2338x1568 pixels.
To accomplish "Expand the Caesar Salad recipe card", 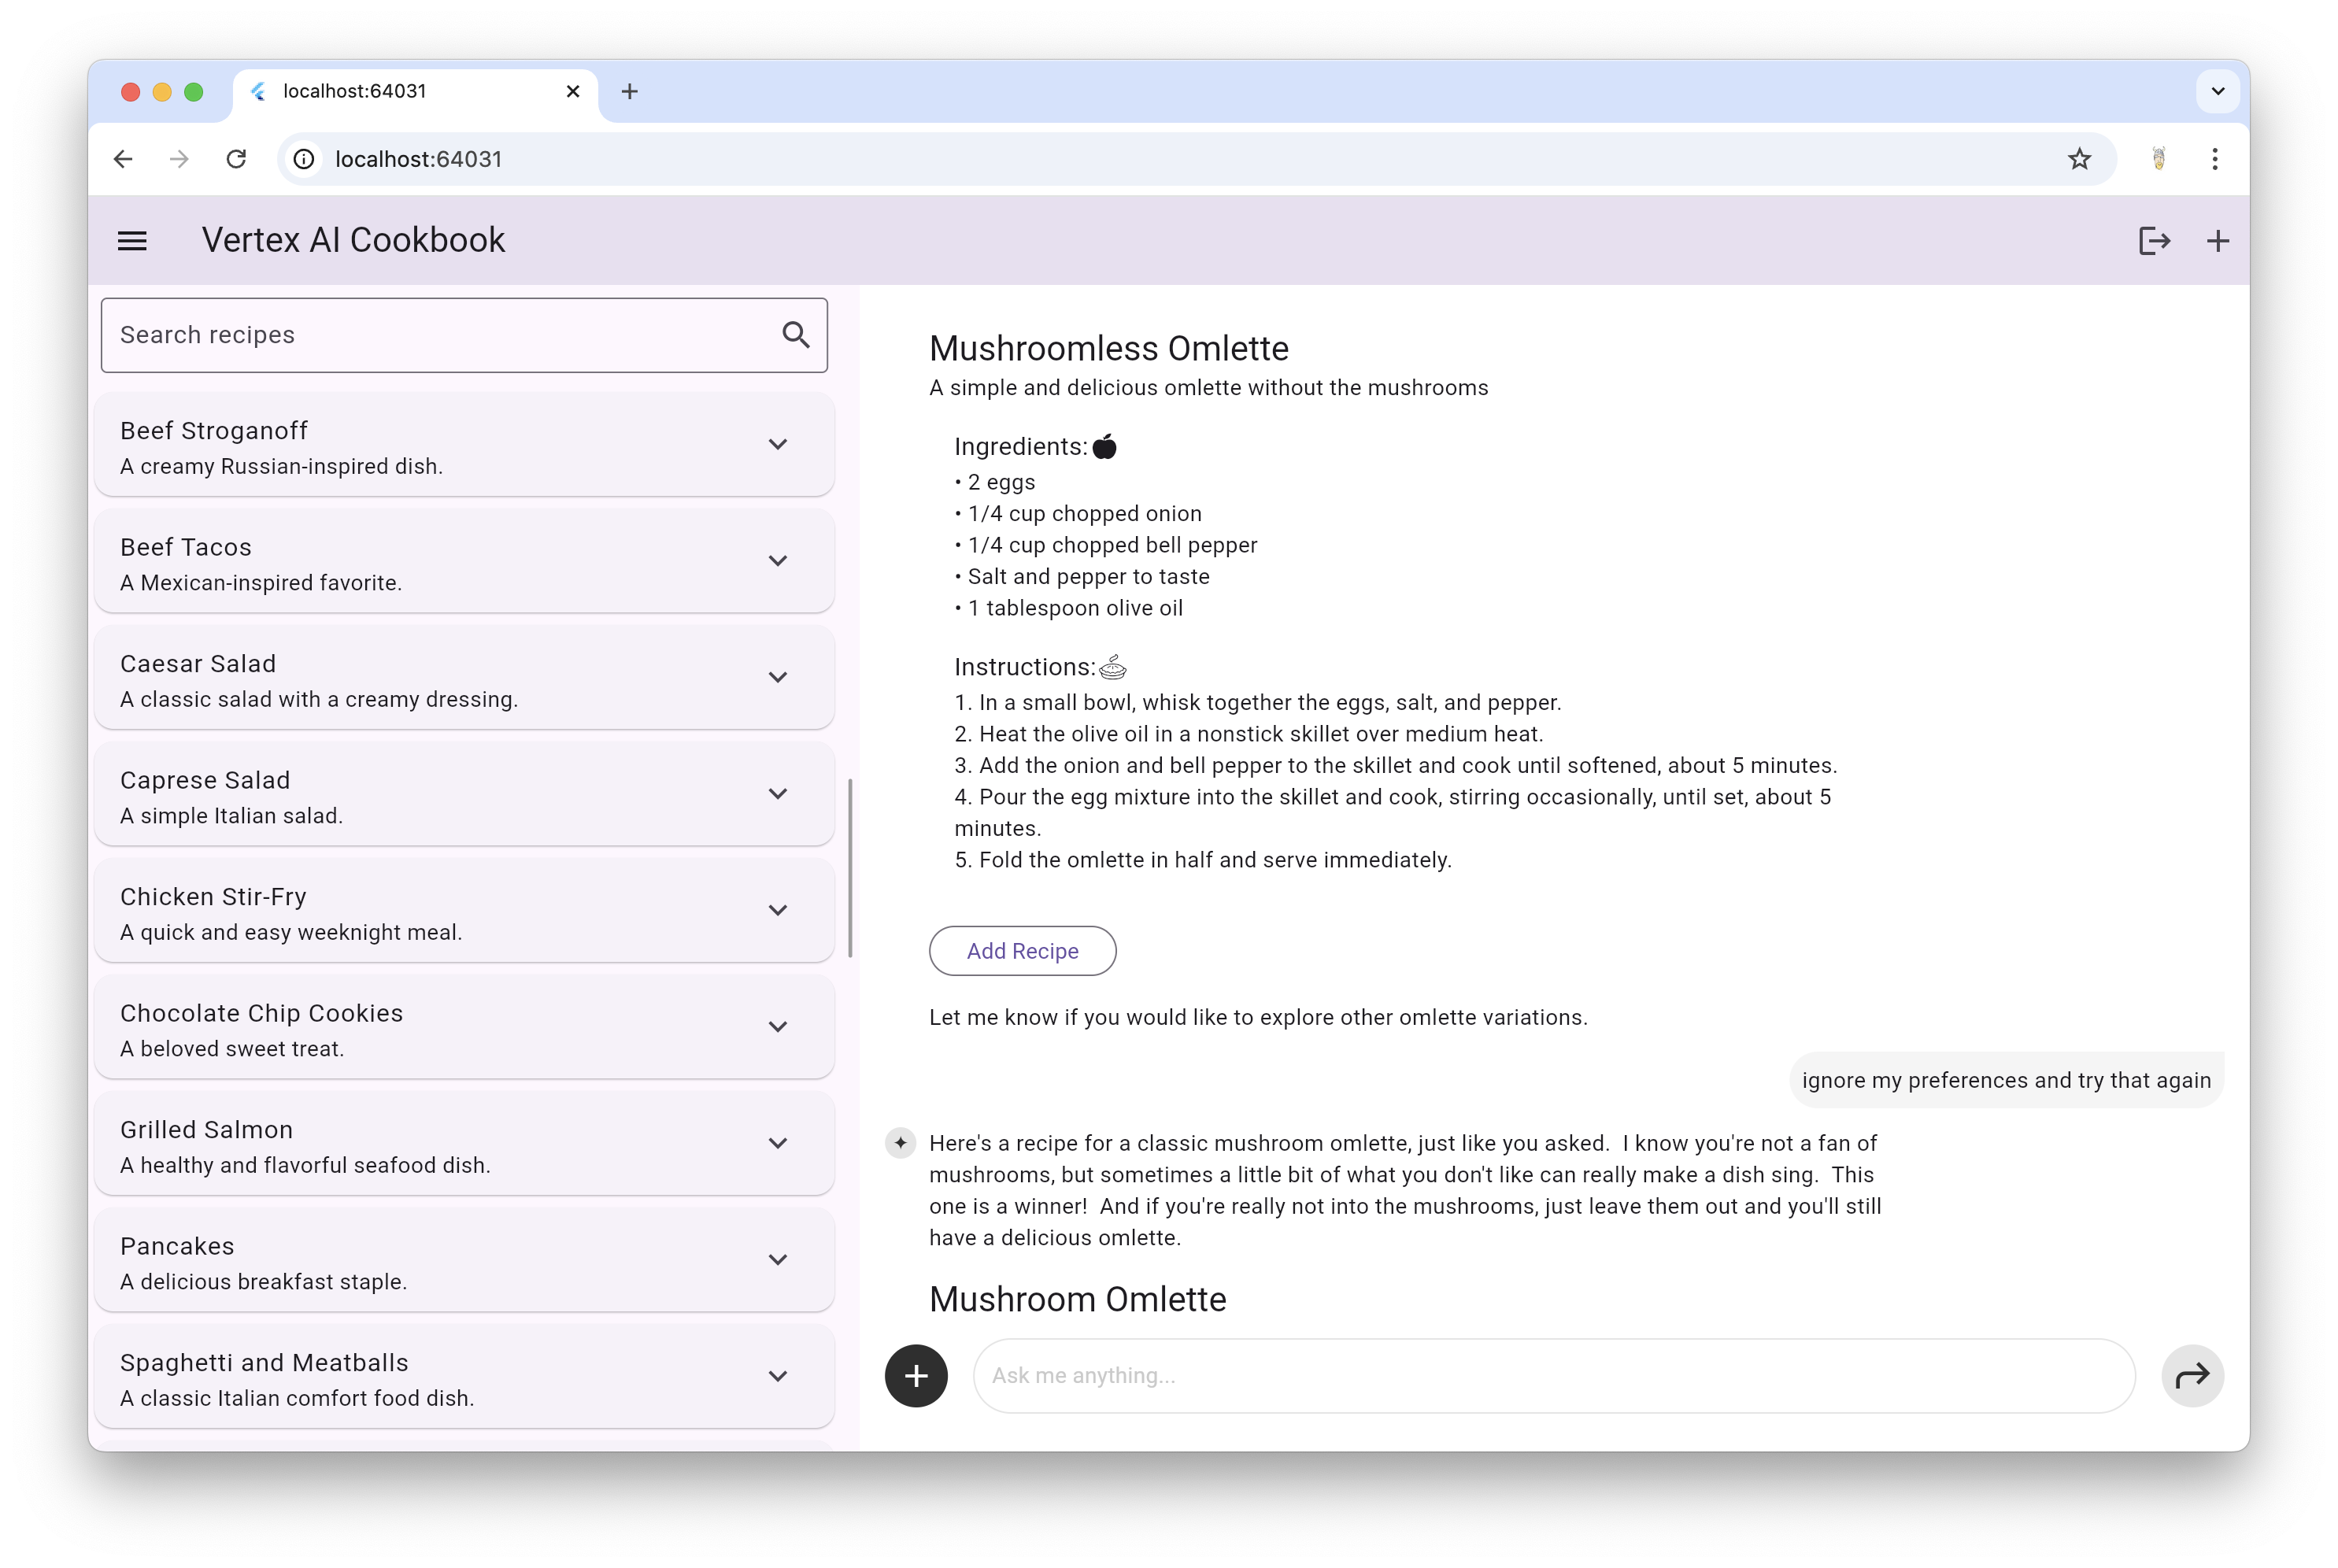I will [x=778, y=677].
